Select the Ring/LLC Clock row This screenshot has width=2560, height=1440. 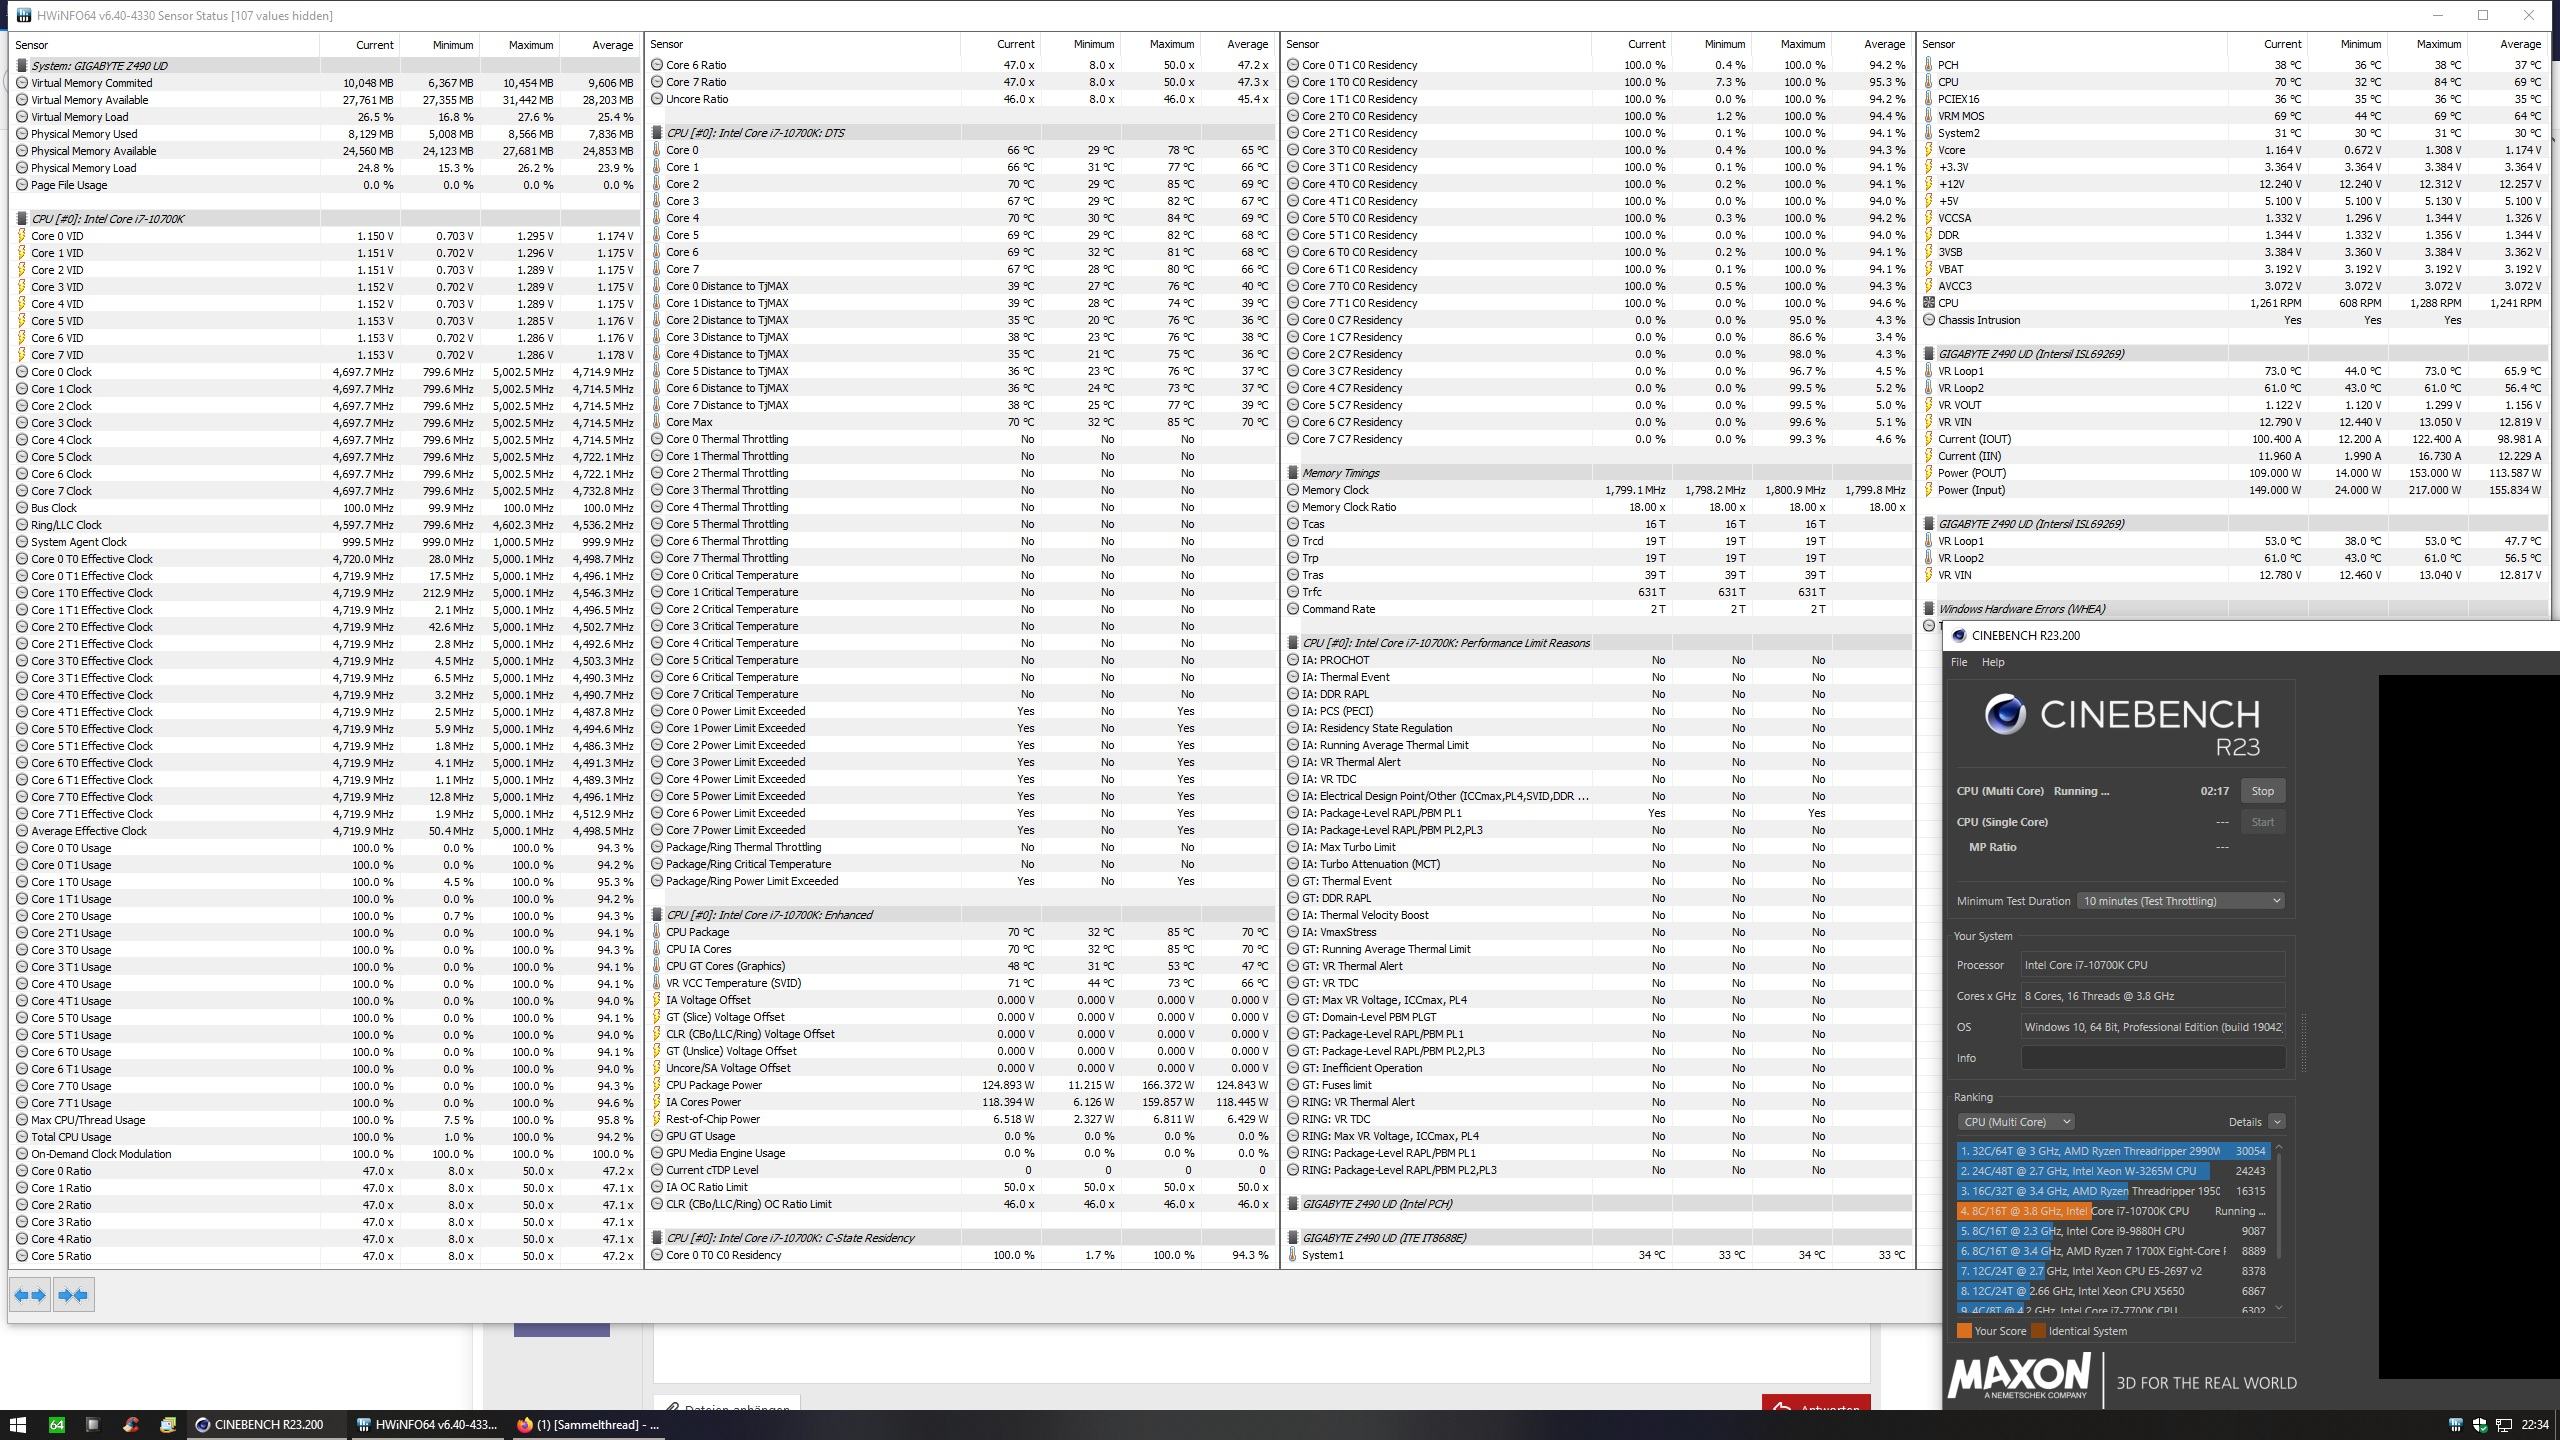[325, 525]
